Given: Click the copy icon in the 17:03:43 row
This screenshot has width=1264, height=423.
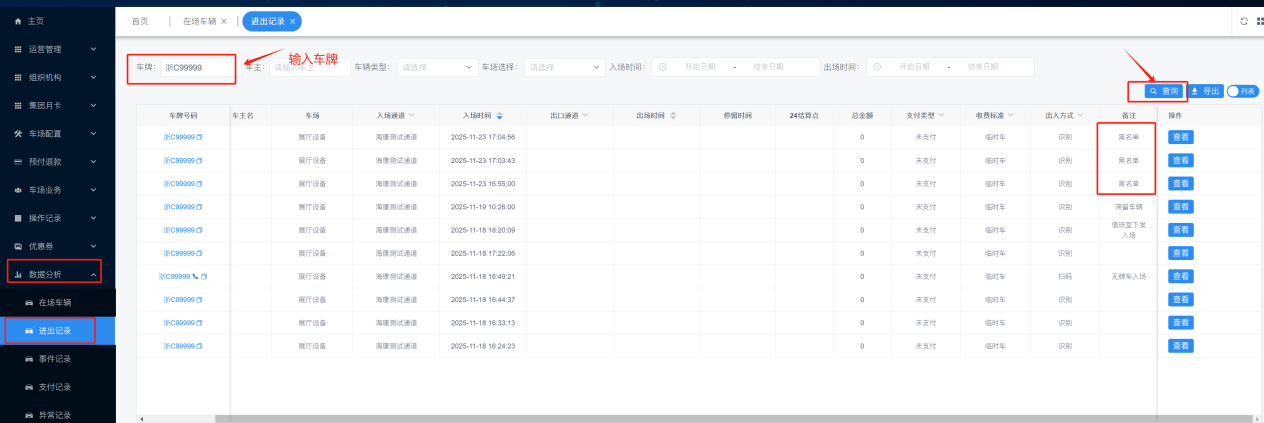Looking at the screenshot, I should coord(199,160).
